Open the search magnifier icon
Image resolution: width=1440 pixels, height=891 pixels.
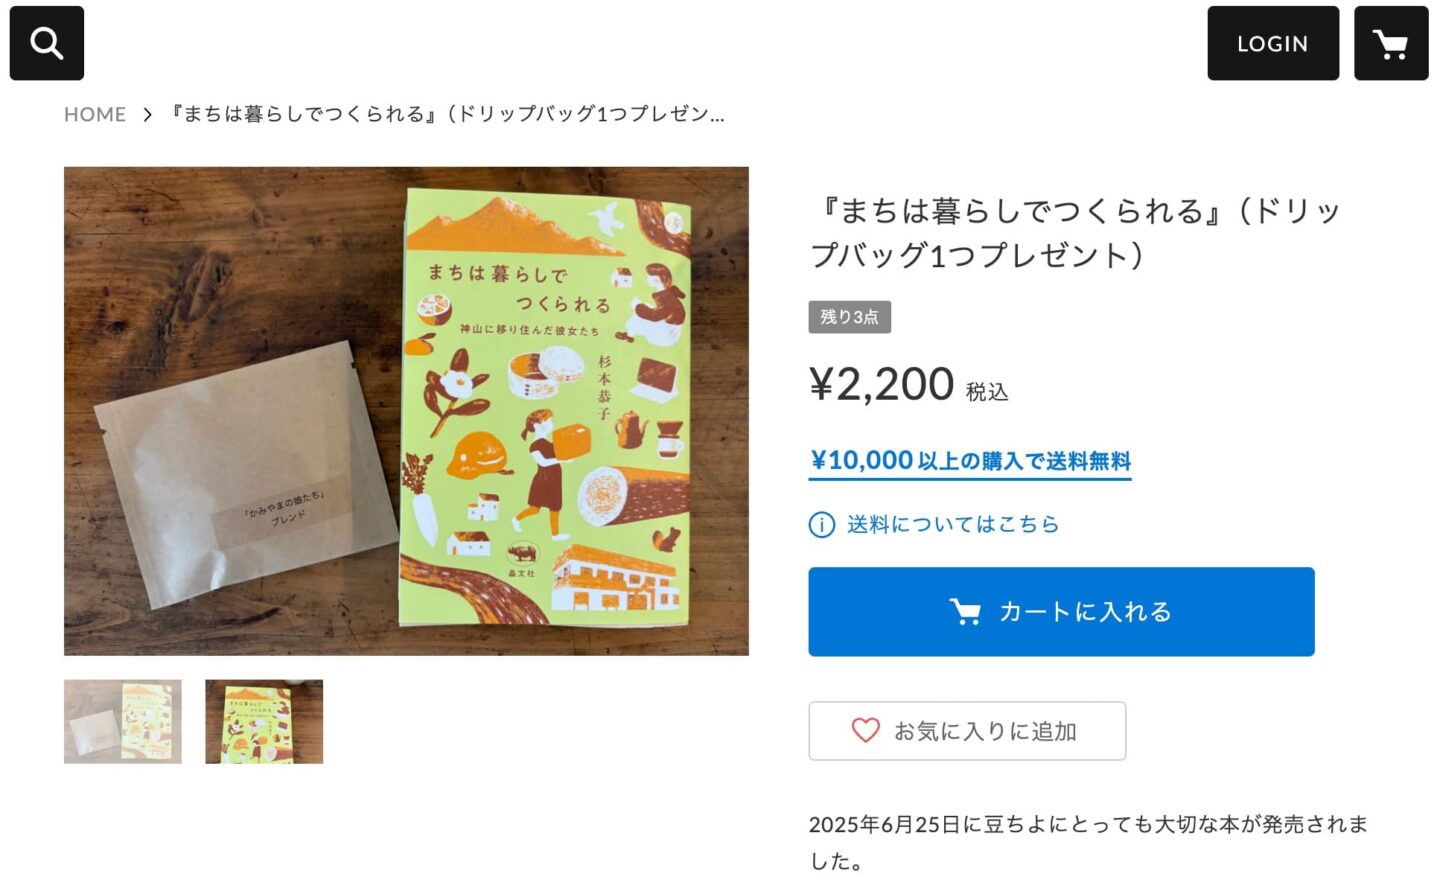(x=47, y=43)
